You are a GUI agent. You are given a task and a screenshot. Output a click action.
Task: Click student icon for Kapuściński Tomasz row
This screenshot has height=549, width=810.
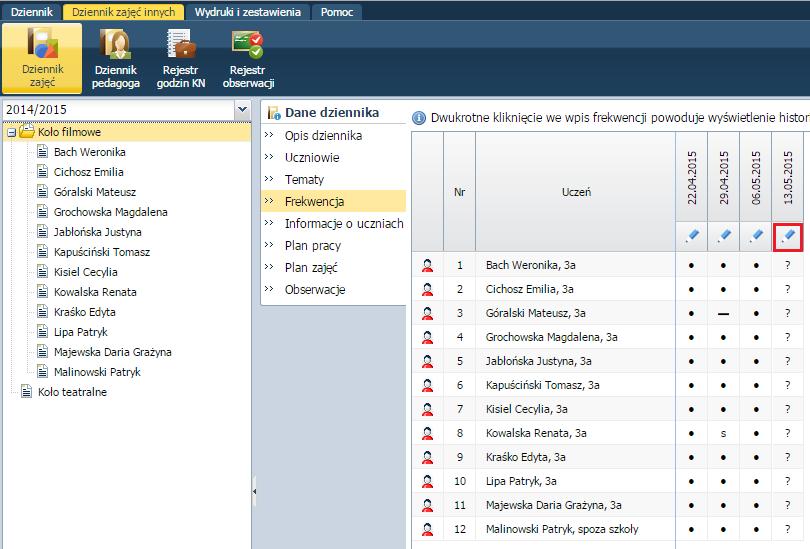(x=427, y=385)
